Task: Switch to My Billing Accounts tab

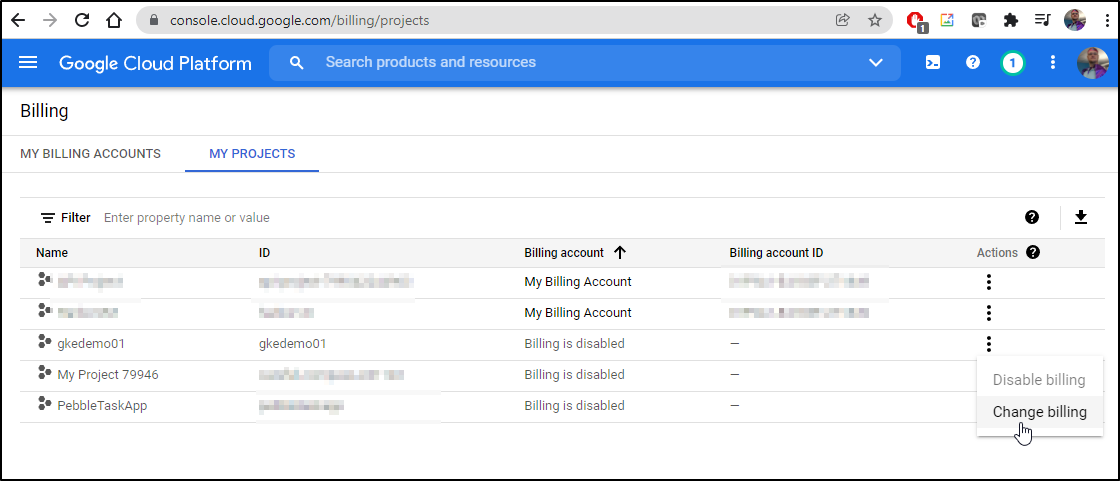Action: coord(90,154)
